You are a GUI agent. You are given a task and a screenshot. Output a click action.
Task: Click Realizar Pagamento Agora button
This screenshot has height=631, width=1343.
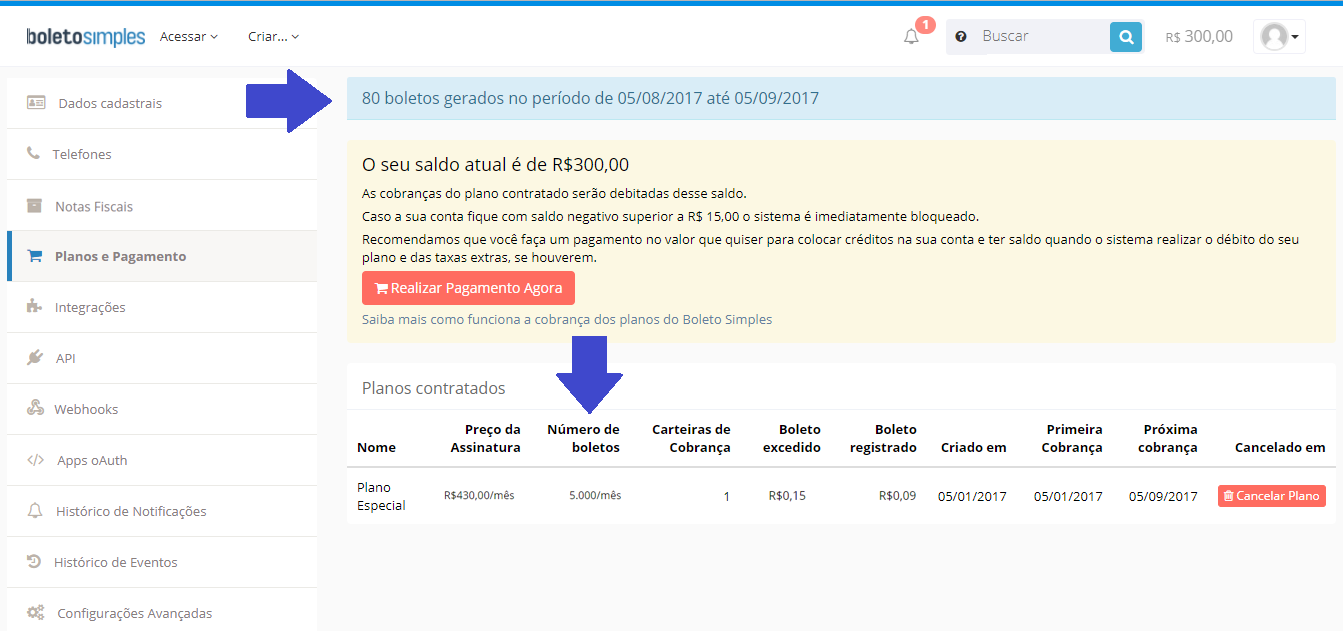pyautogui.click(x=468, y=288)
